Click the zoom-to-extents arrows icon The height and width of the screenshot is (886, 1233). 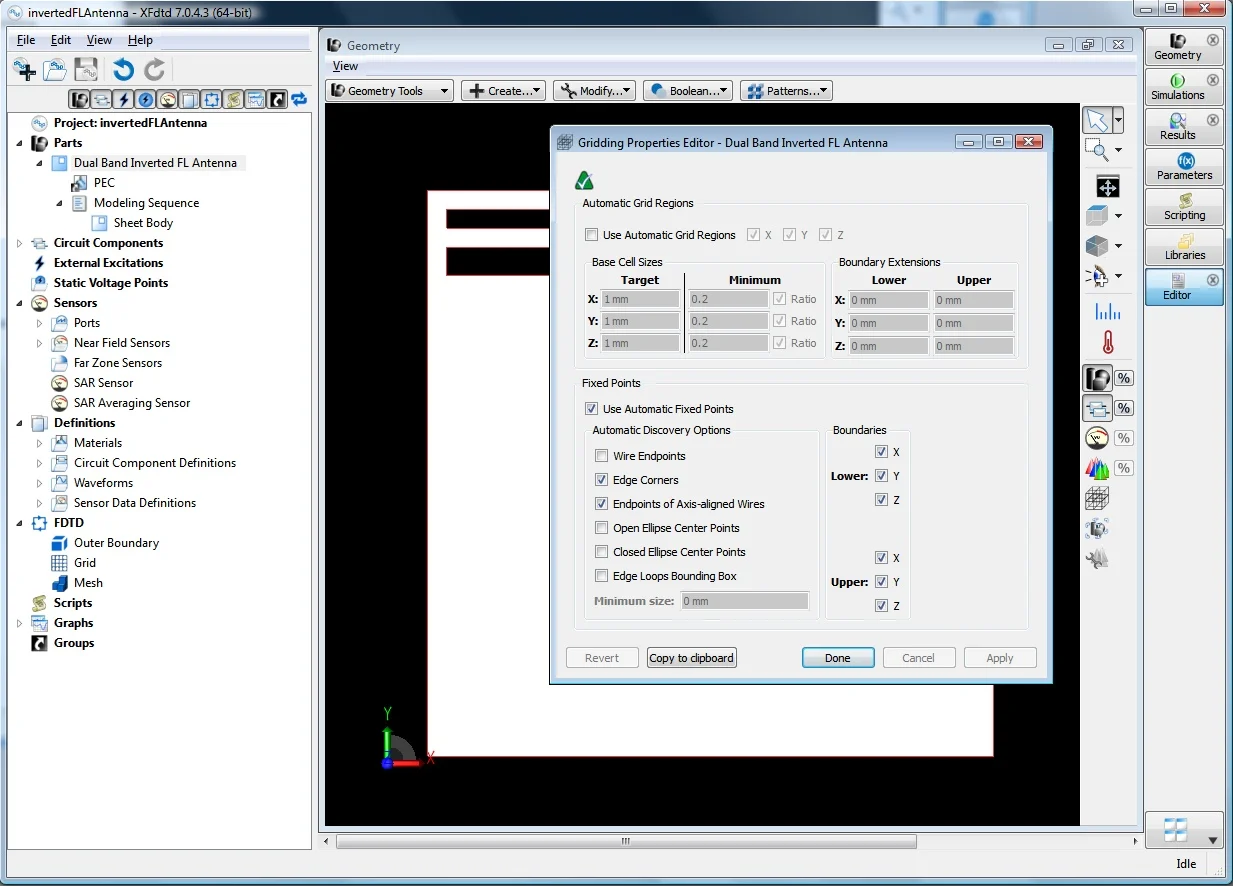tap(1107, 186)
